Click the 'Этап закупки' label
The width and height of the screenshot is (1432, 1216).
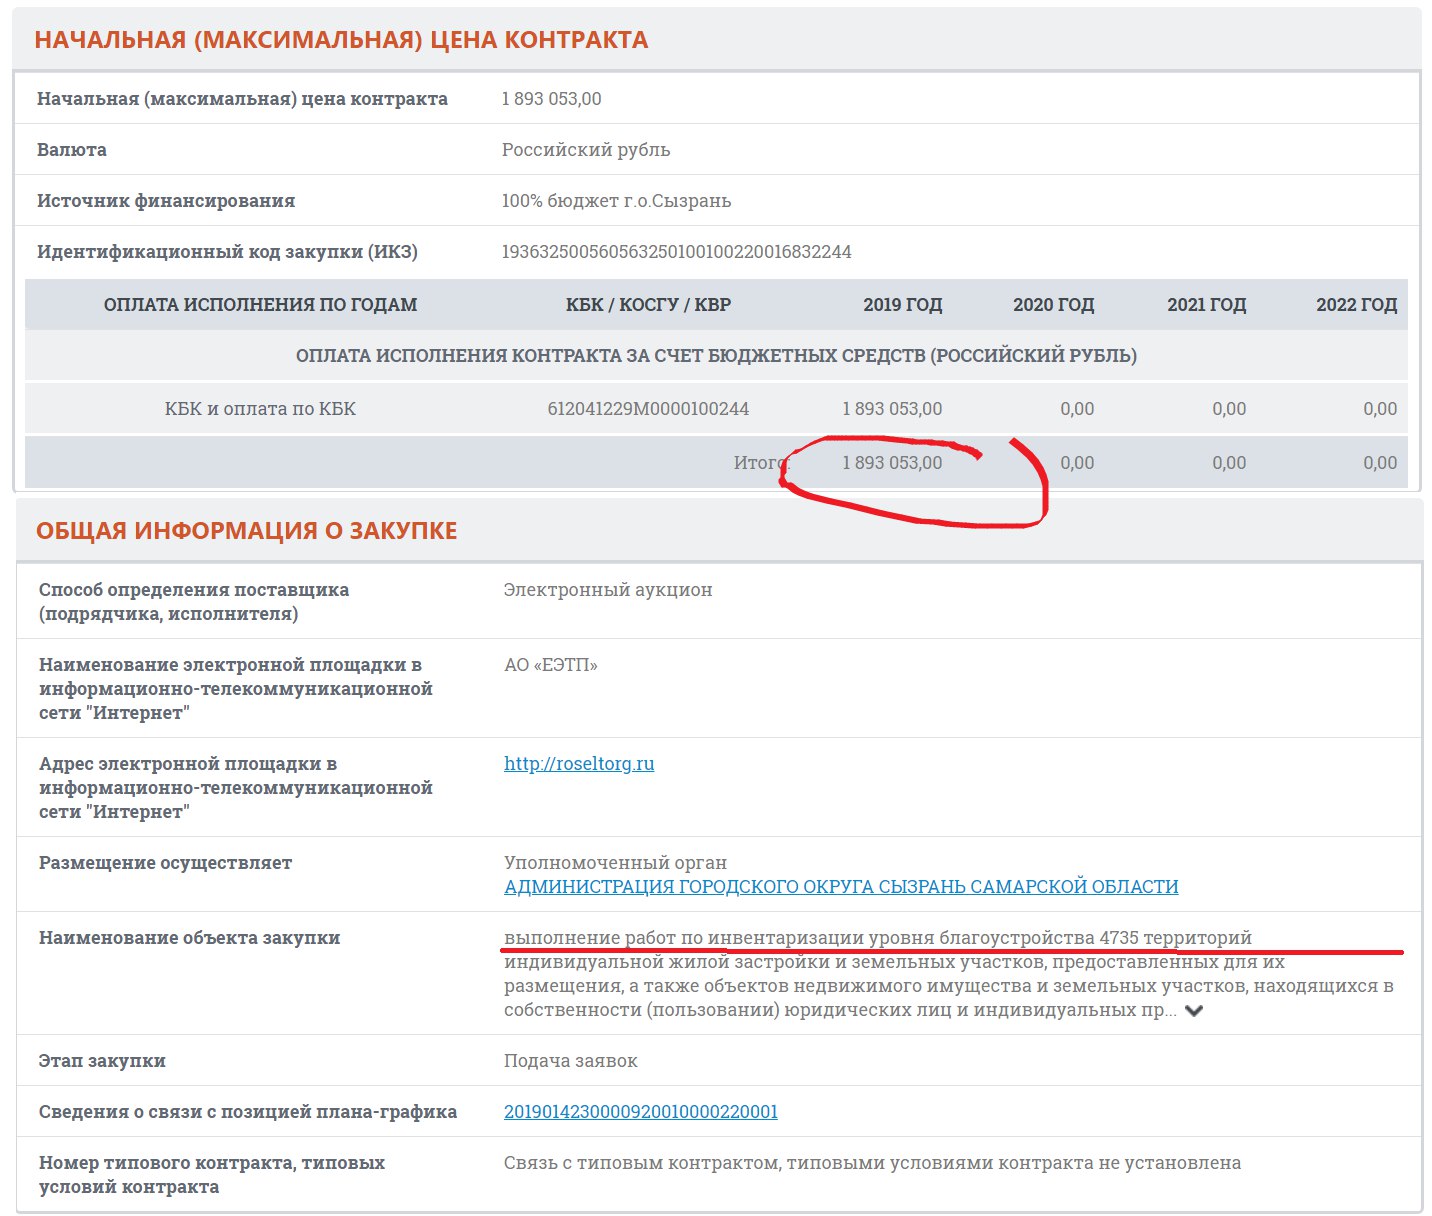(x=102, y=1061)
